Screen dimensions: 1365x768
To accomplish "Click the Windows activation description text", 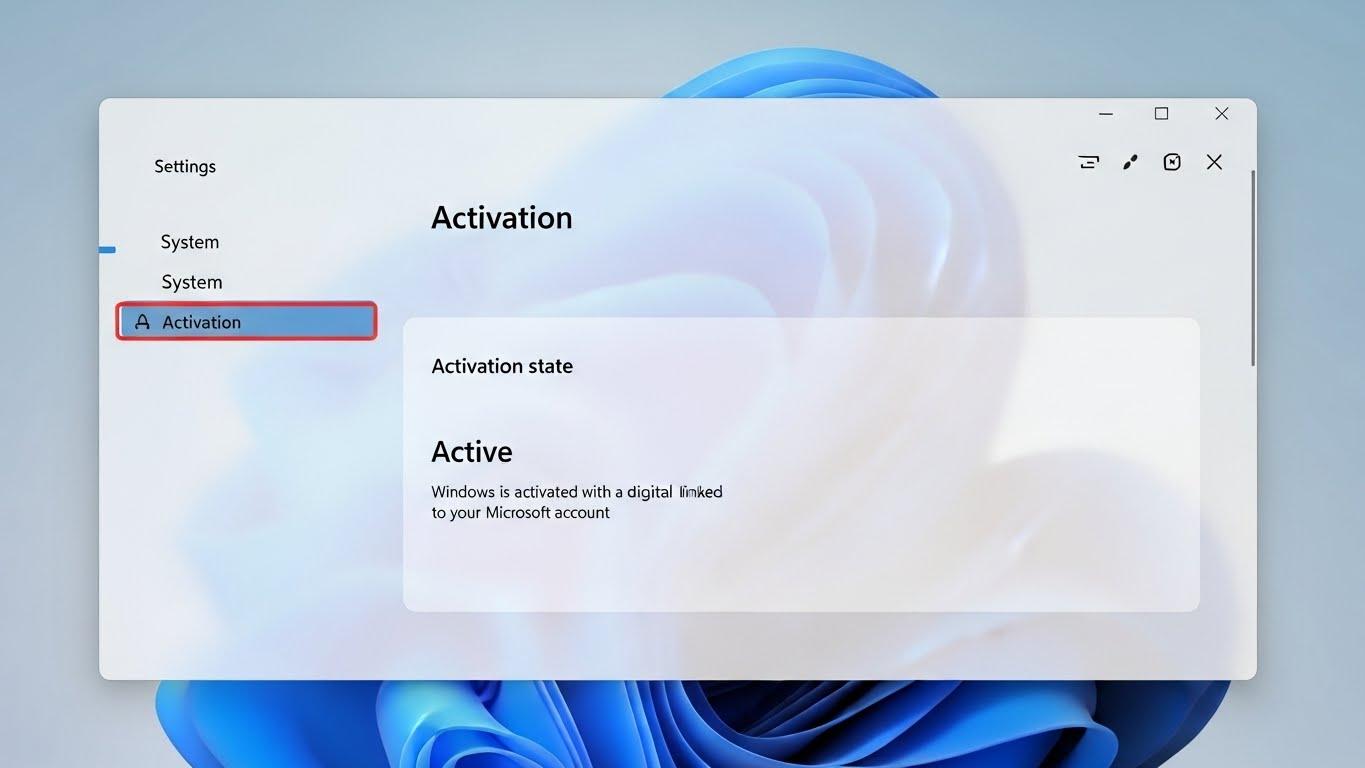I will 576,501.
